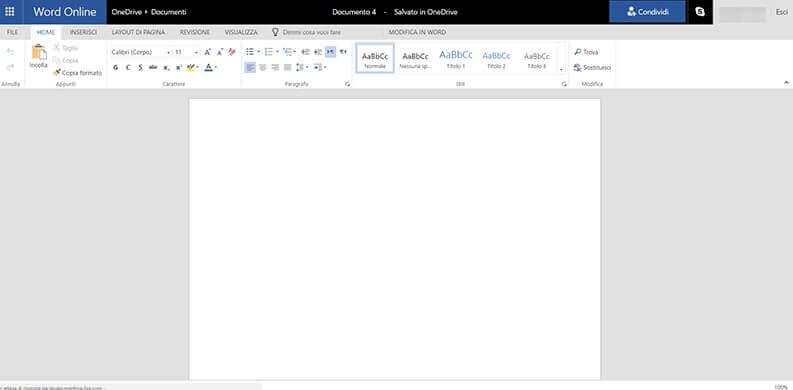Toggle italic (C) formatting

pos(128,67)
